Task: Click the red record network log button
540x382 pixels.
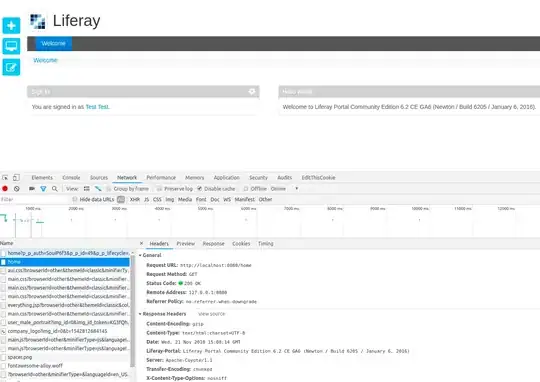Action: [5, 188]
